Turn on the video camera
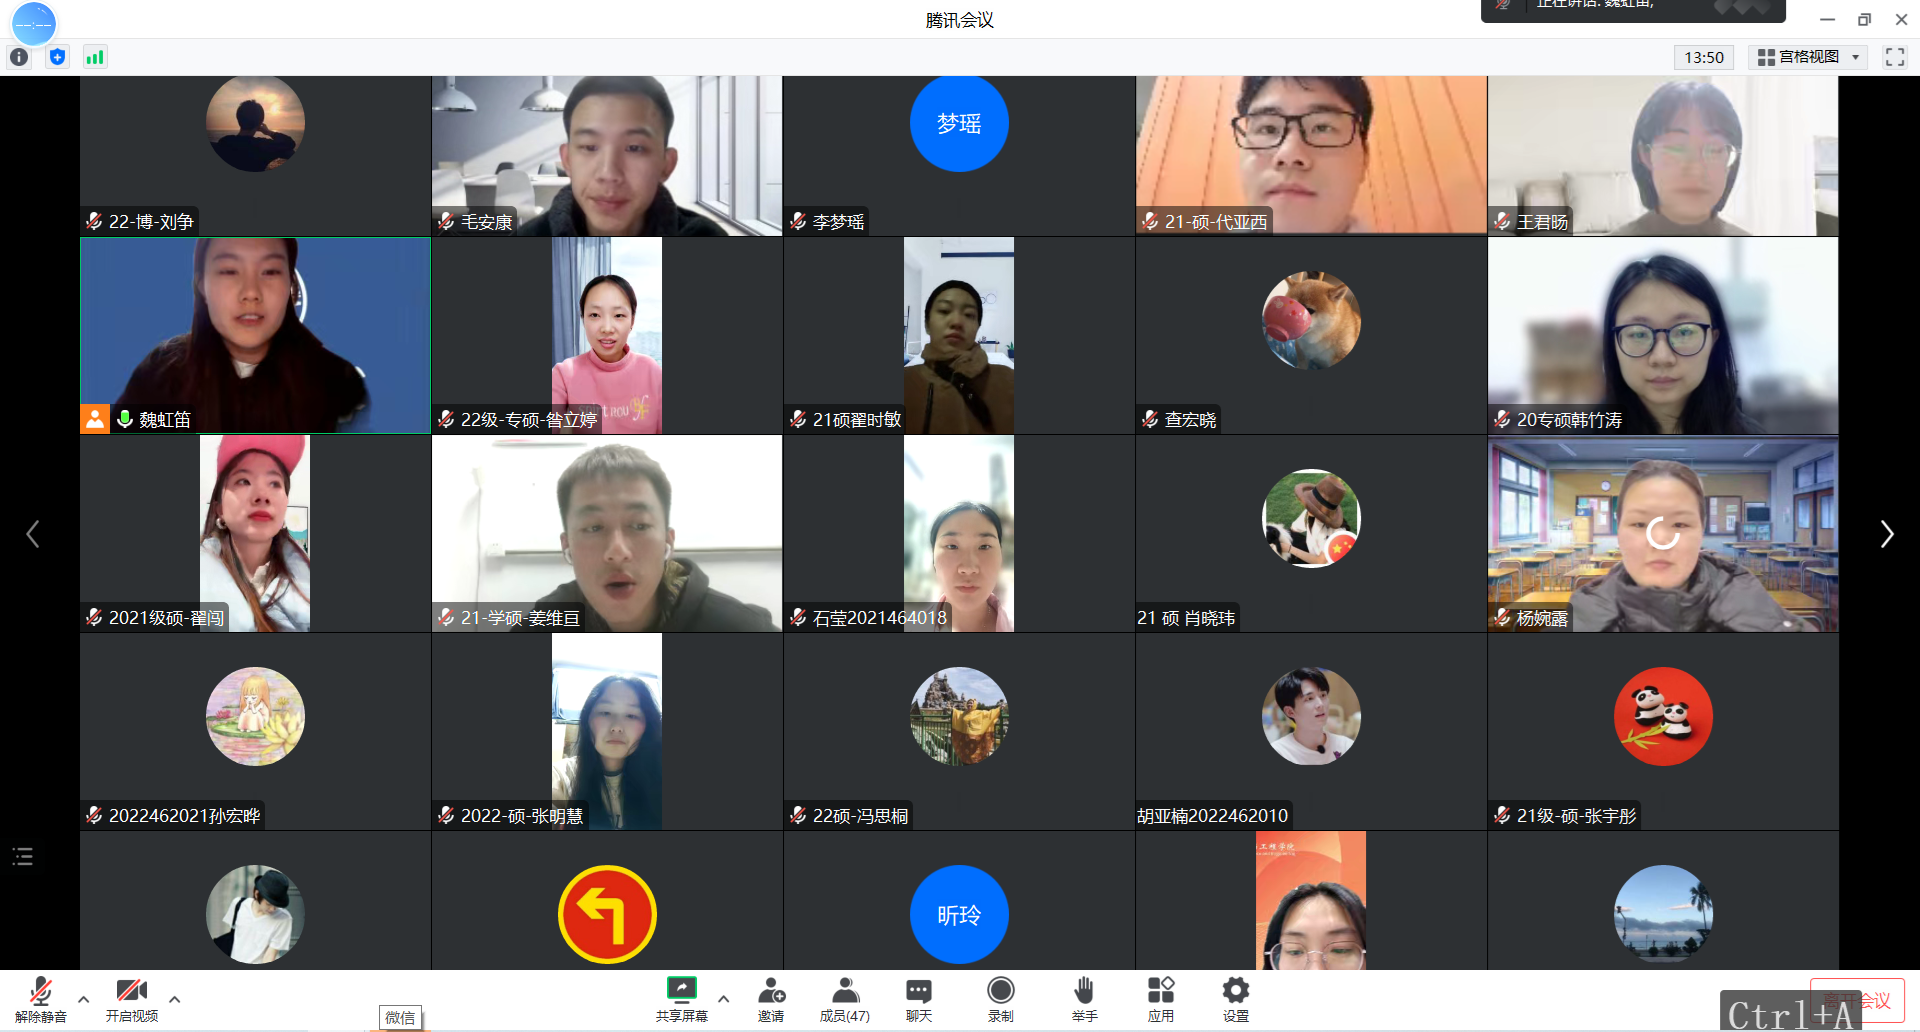The height and width of the screenshot is (1032, 1920). [132, 999]
